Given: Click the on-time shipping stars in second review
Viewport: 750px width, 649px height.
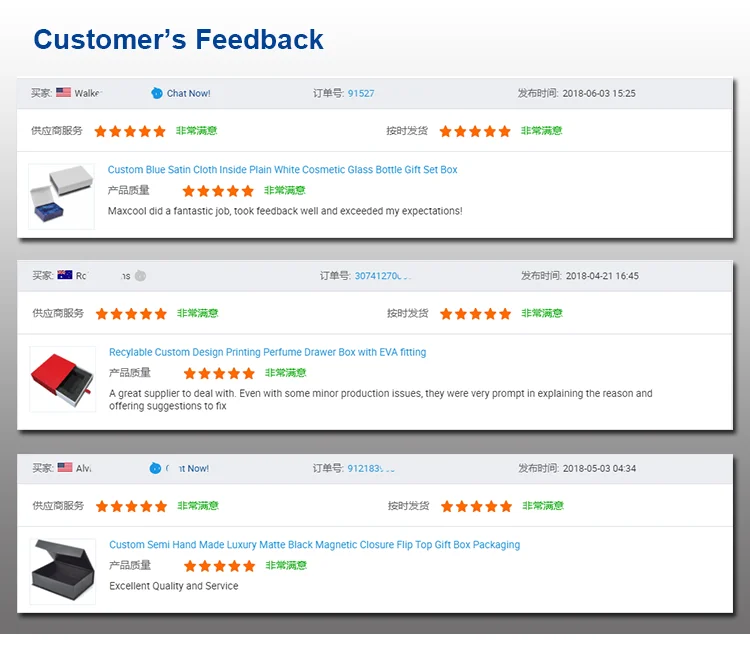Looking at the screenshot, I should [475, 314].
